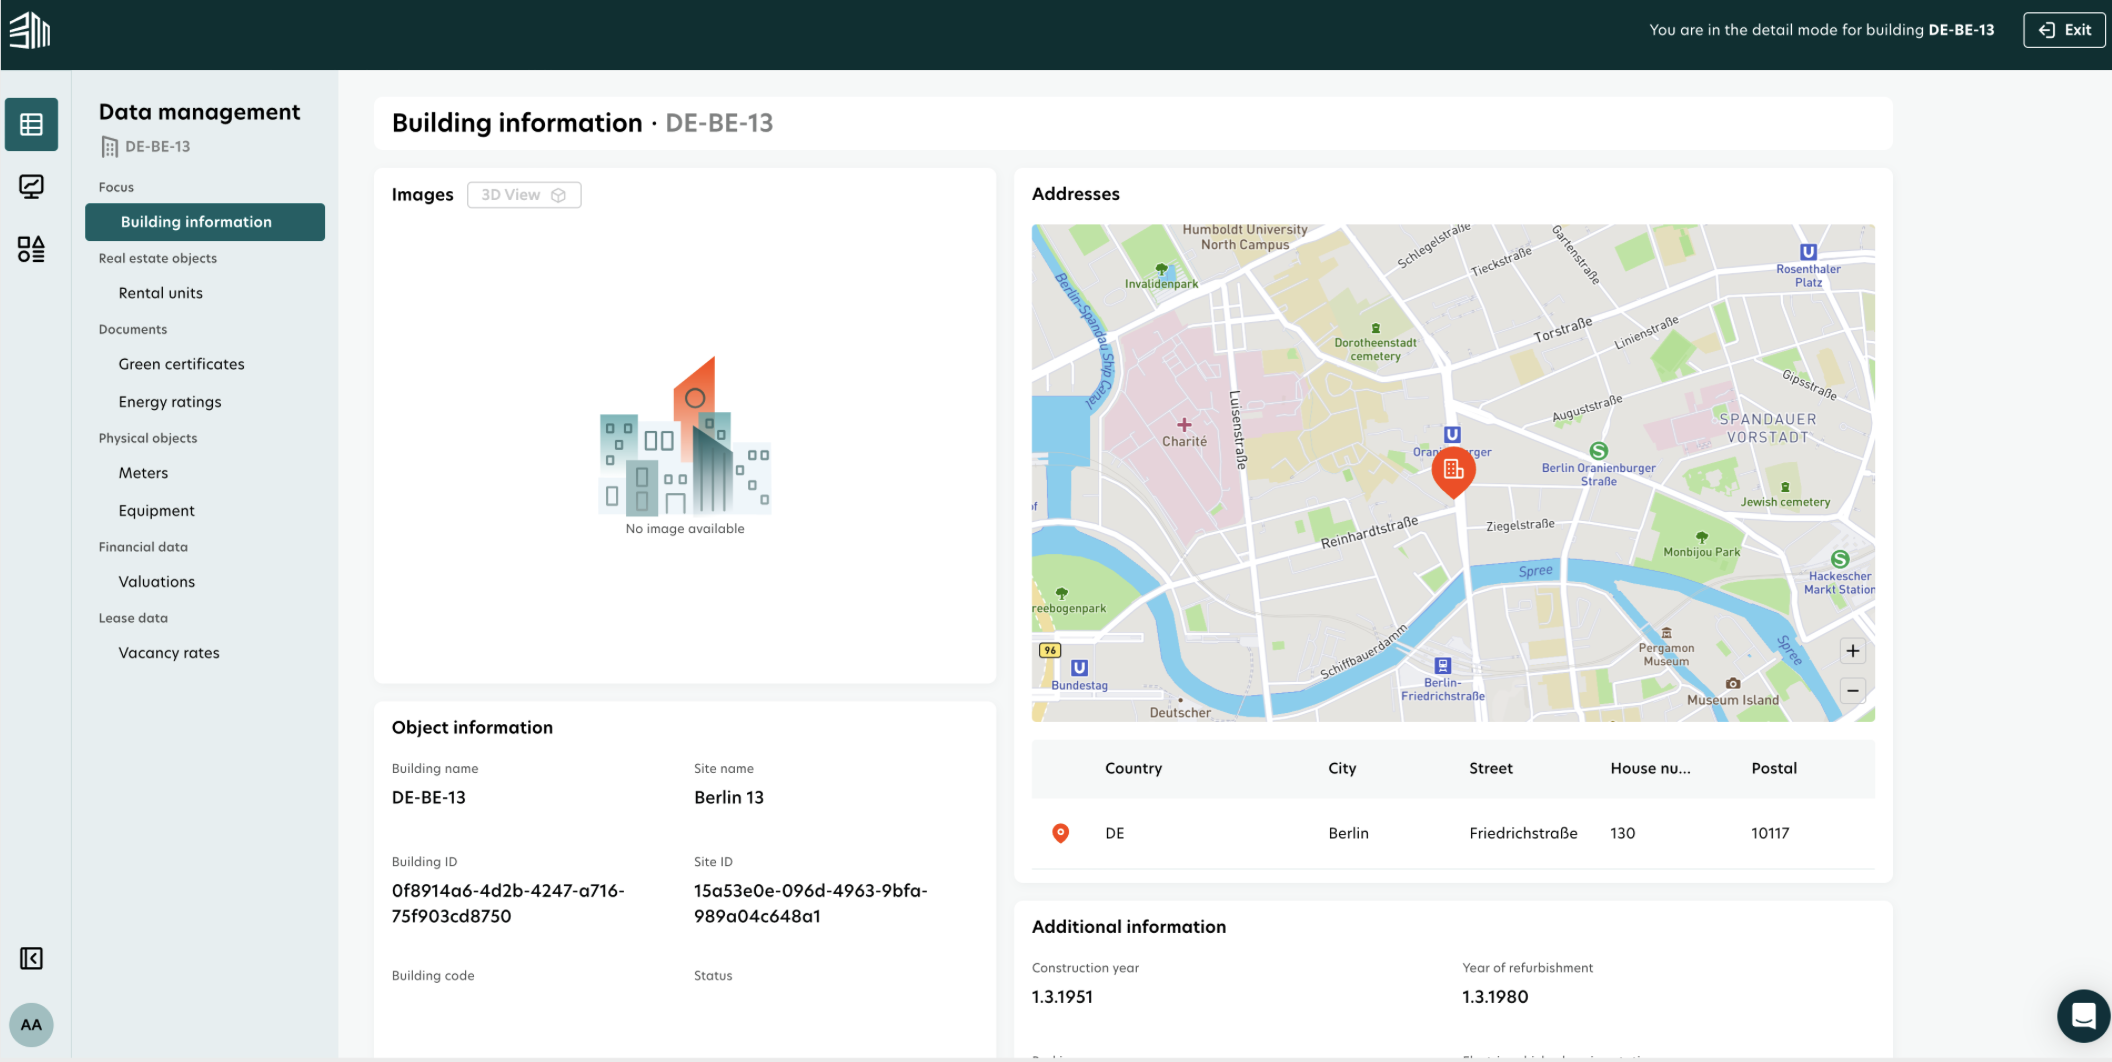
Task: Open the Data management table icon in sidebar
Action: pyautogui.click(x=31, y=124)
